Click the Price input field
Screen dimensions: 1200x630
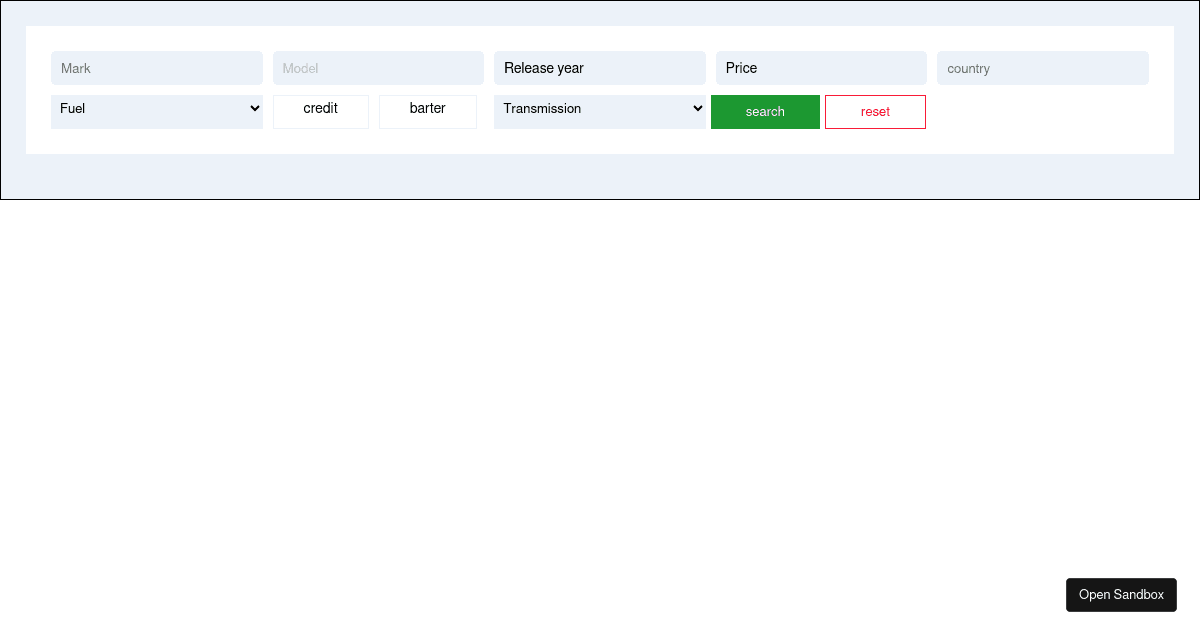pyautogui.click(x=821, y=67)
